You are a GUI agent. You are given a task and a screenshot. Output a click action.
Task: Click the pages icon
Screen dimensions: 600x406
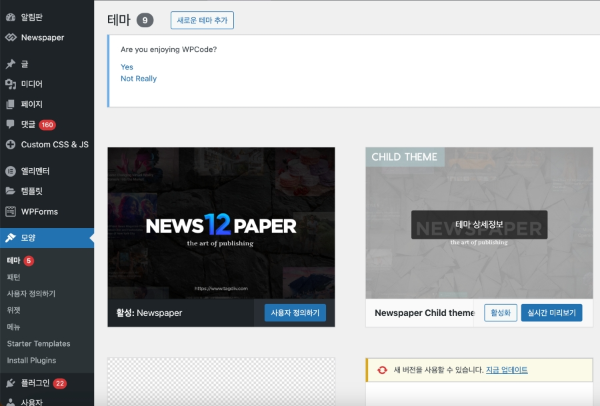(x=10, y=104)
